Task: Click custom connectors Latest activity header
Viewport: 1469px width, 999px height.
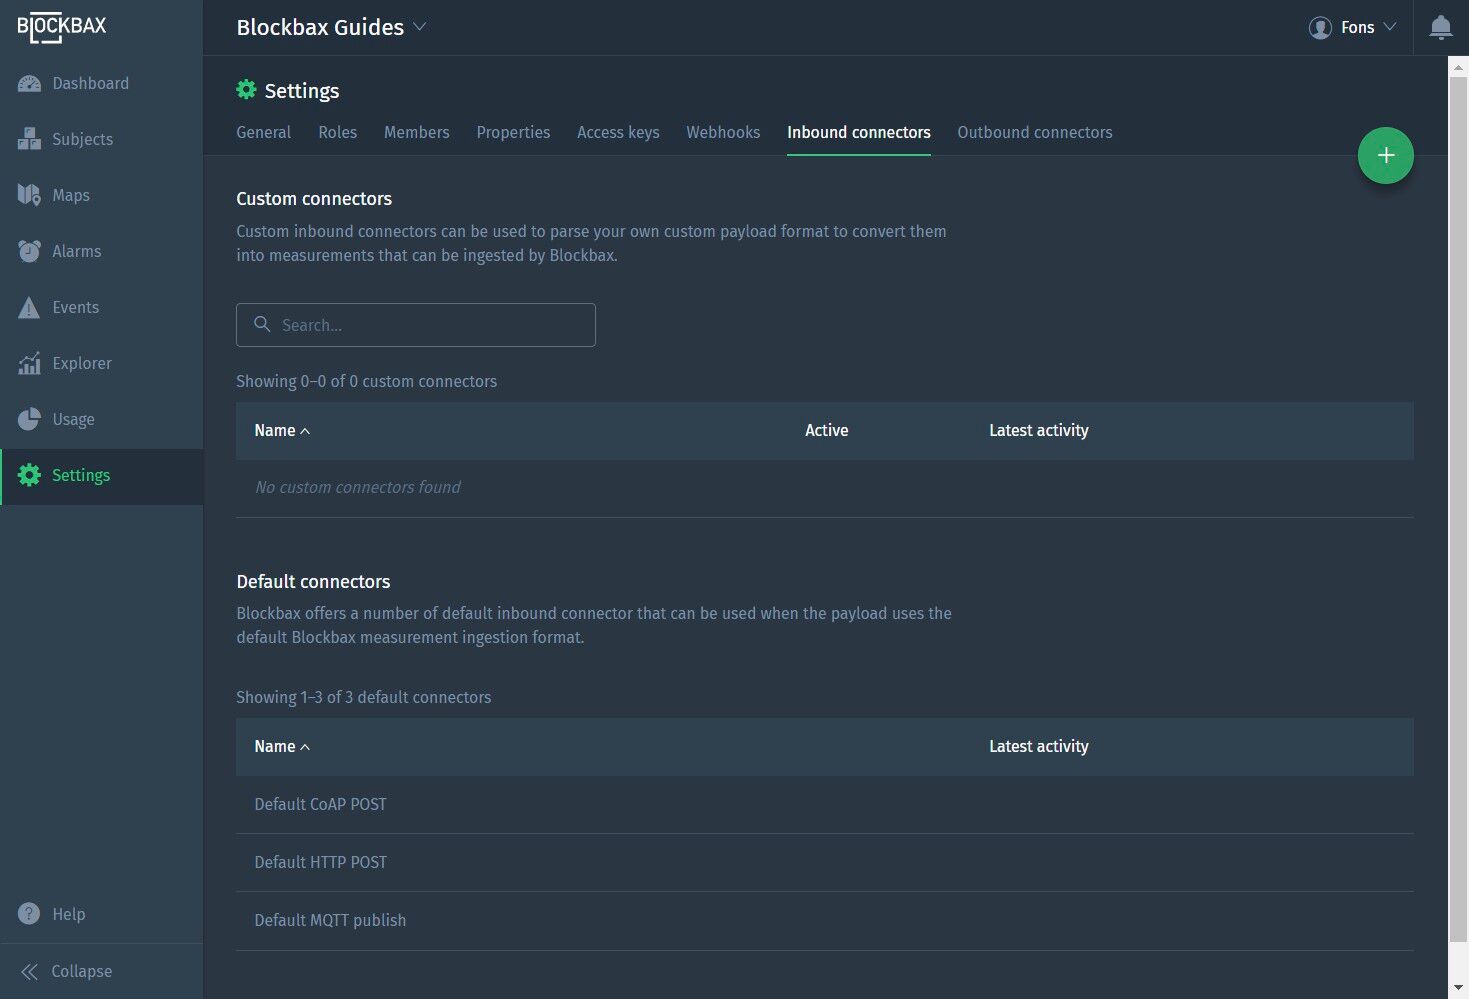Action: pyautogui.click(x=1038, y=431)
